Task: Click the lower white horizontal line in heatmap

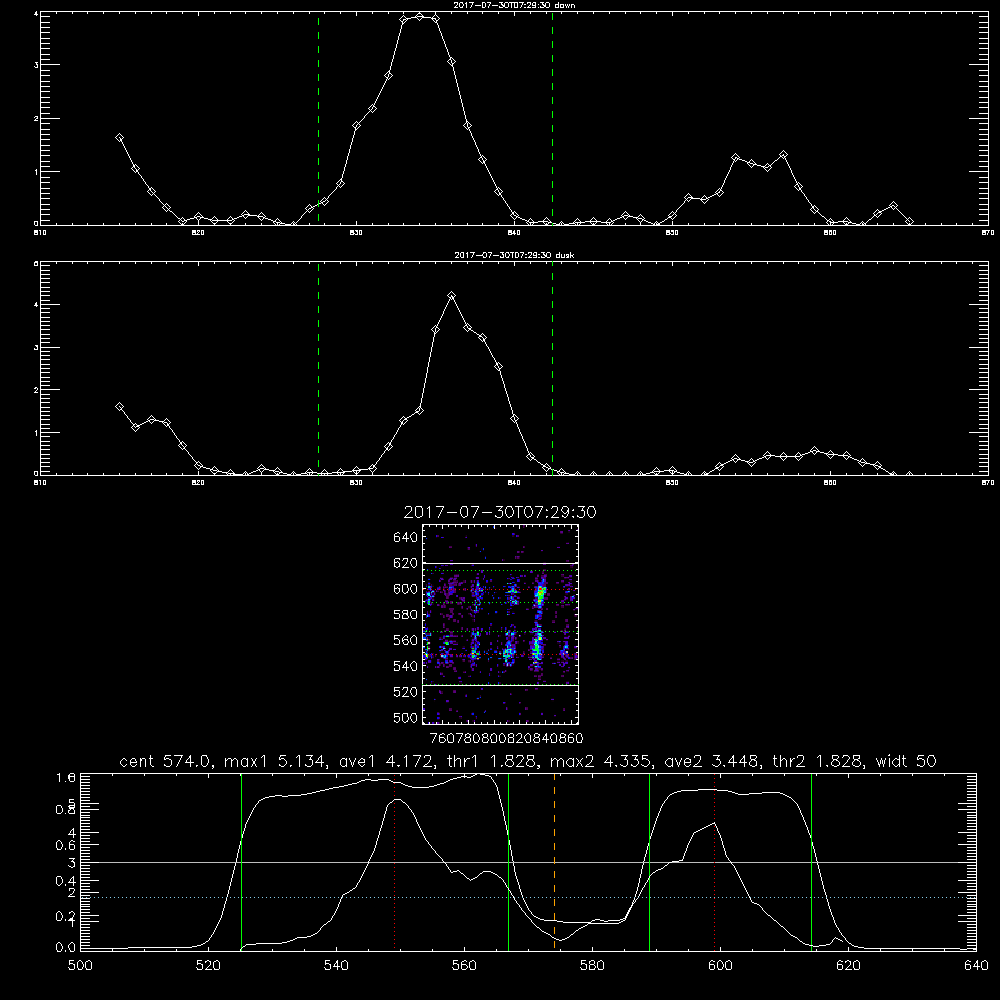Action: [x=501, y=685]
